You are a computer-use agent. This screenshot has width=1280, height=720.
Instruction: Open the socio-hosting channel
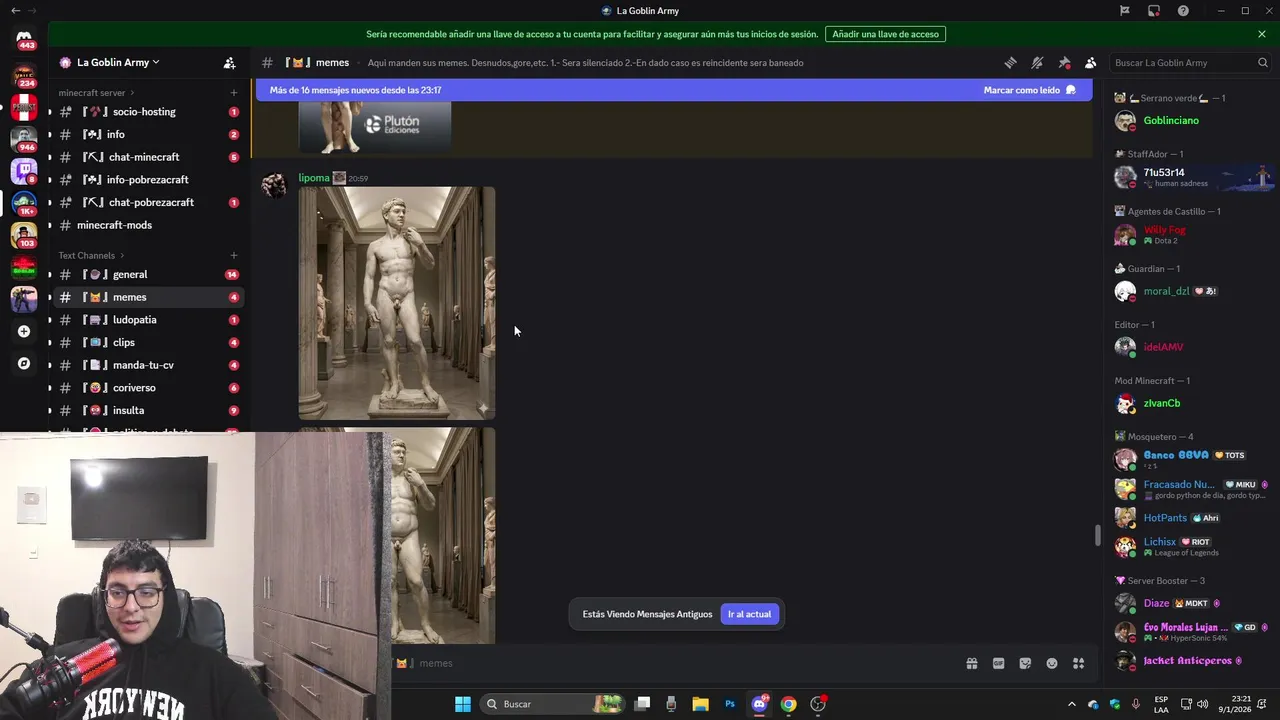point(148,112)
